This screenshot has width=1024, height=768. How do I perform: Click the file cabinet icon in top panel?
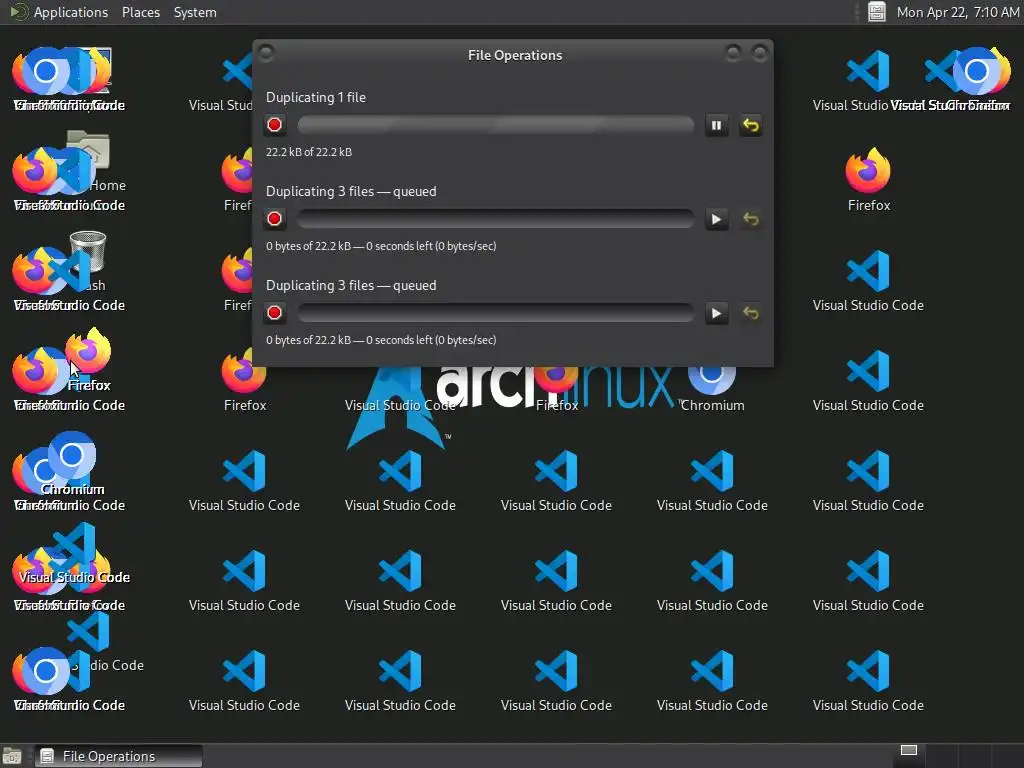[876, 12]
